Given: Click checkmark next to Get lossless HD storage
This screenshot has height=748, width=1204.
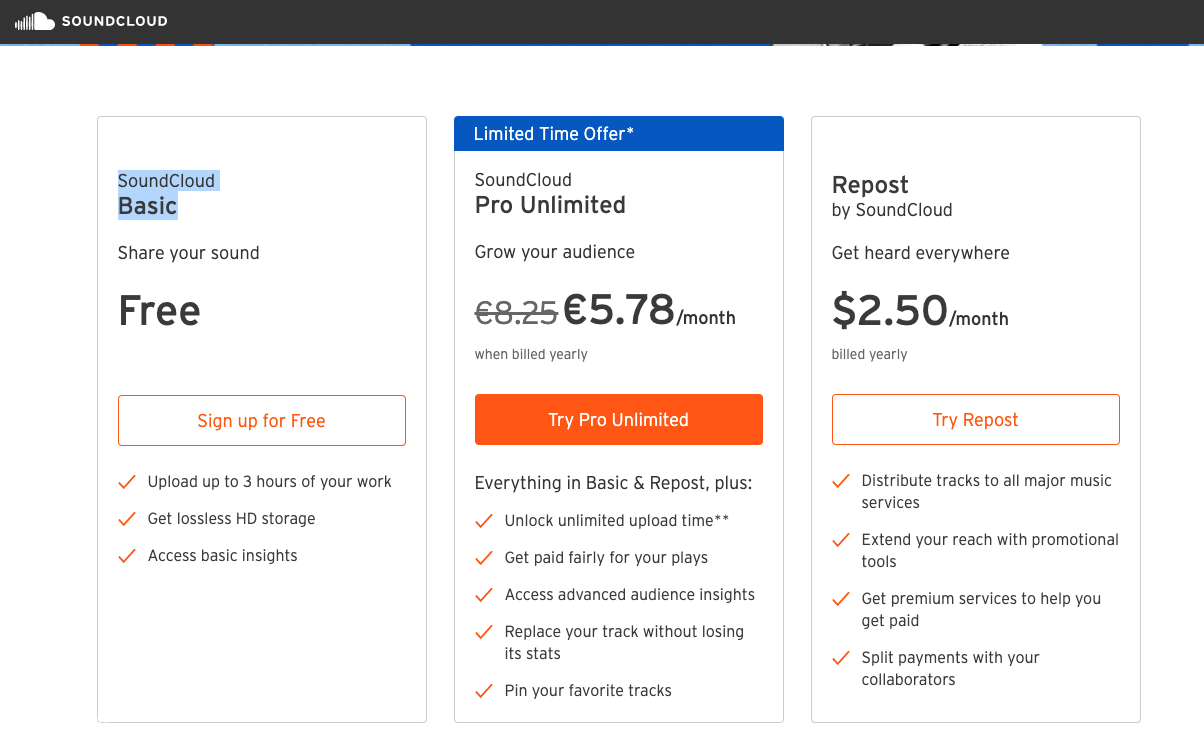Looking at the screenshot, I should pyautogui.click(x=127, y=519).
